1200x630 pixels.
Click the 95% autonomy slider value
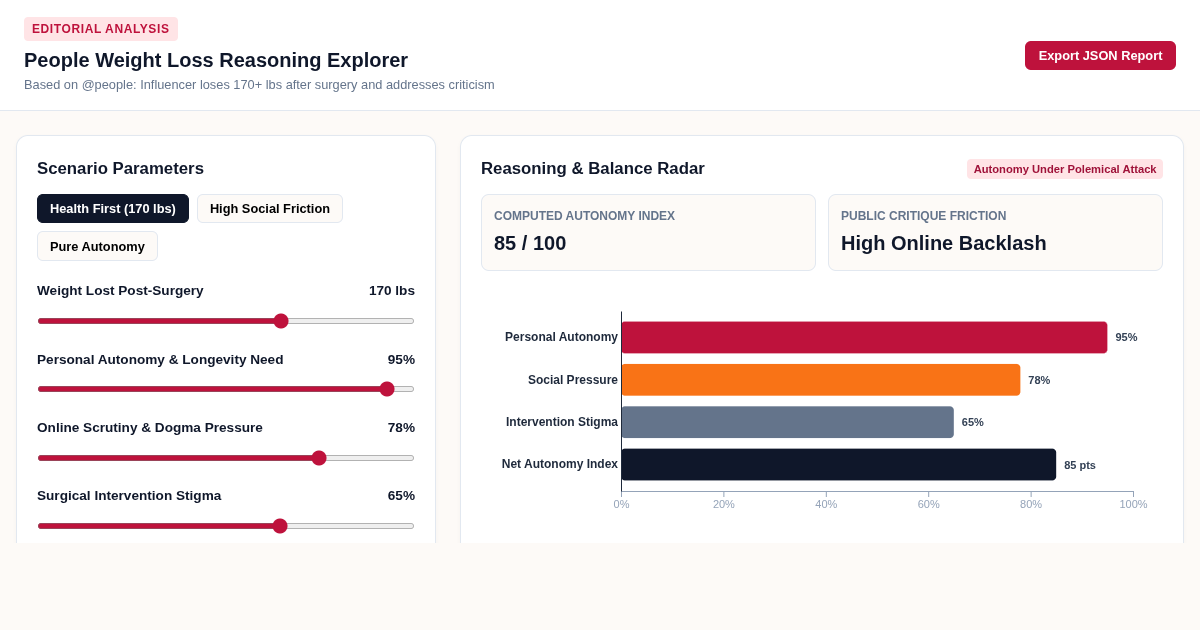tap(401, 360)
